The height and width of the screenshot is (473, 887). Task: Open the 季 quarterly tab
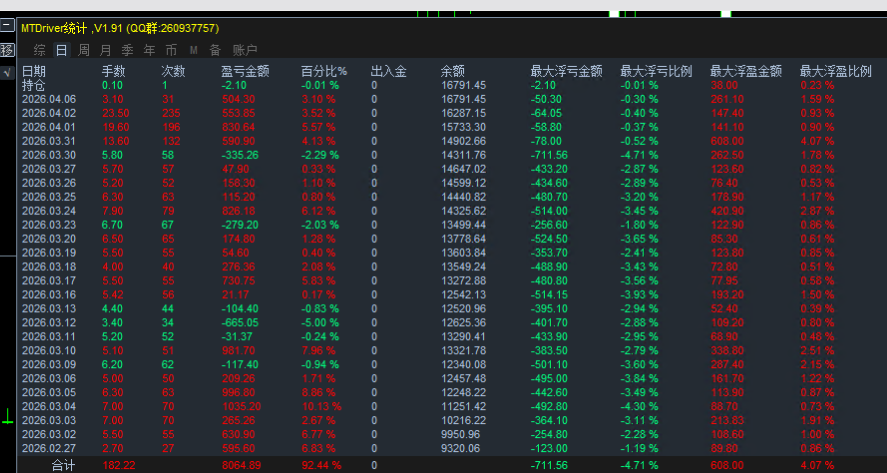128,50
